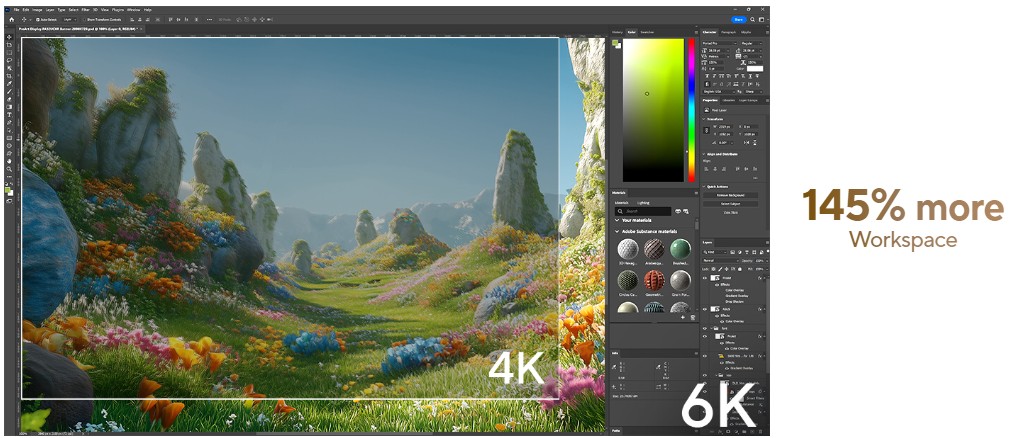Click the vertical hue slider in Color panel
This screenshot has width=1029, height=438.
(690, 110)
